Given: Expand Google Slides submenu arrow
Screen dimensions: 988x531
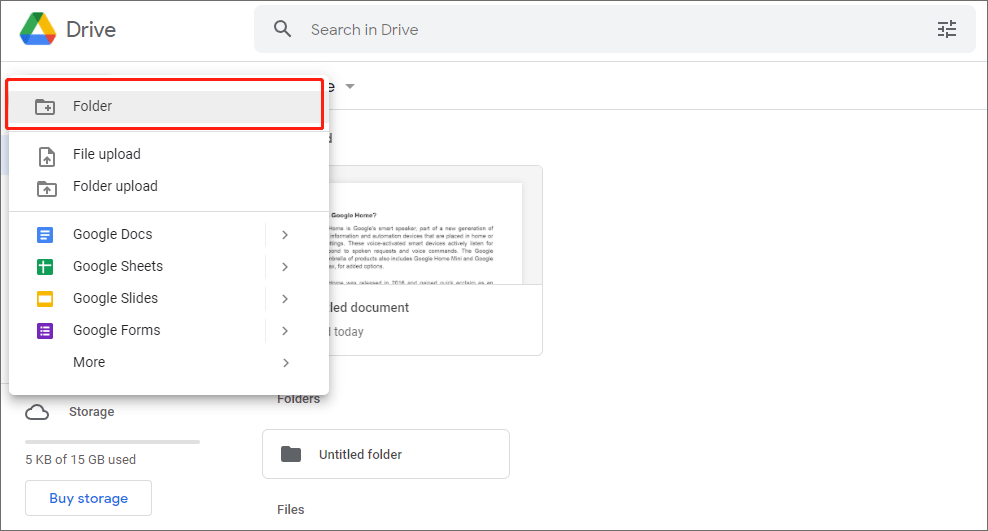Looking at the screenshot, I should [285, 299].
